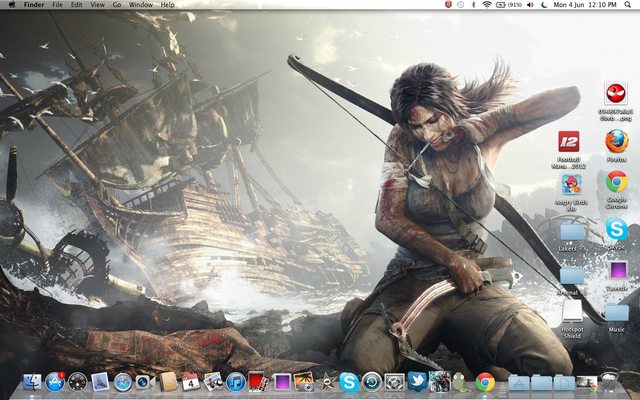Open Preview from the Dock

[213, 382]
